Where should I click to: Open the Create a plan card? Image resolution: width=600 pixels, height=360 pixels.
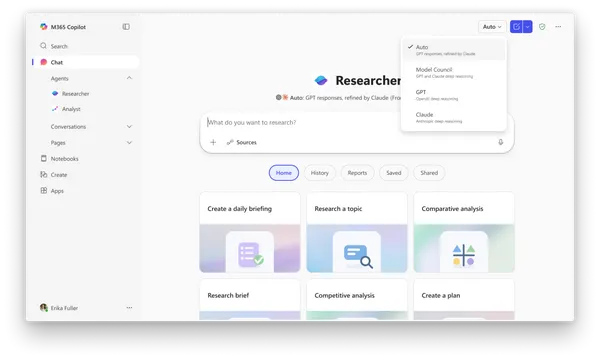pos(464,300)
